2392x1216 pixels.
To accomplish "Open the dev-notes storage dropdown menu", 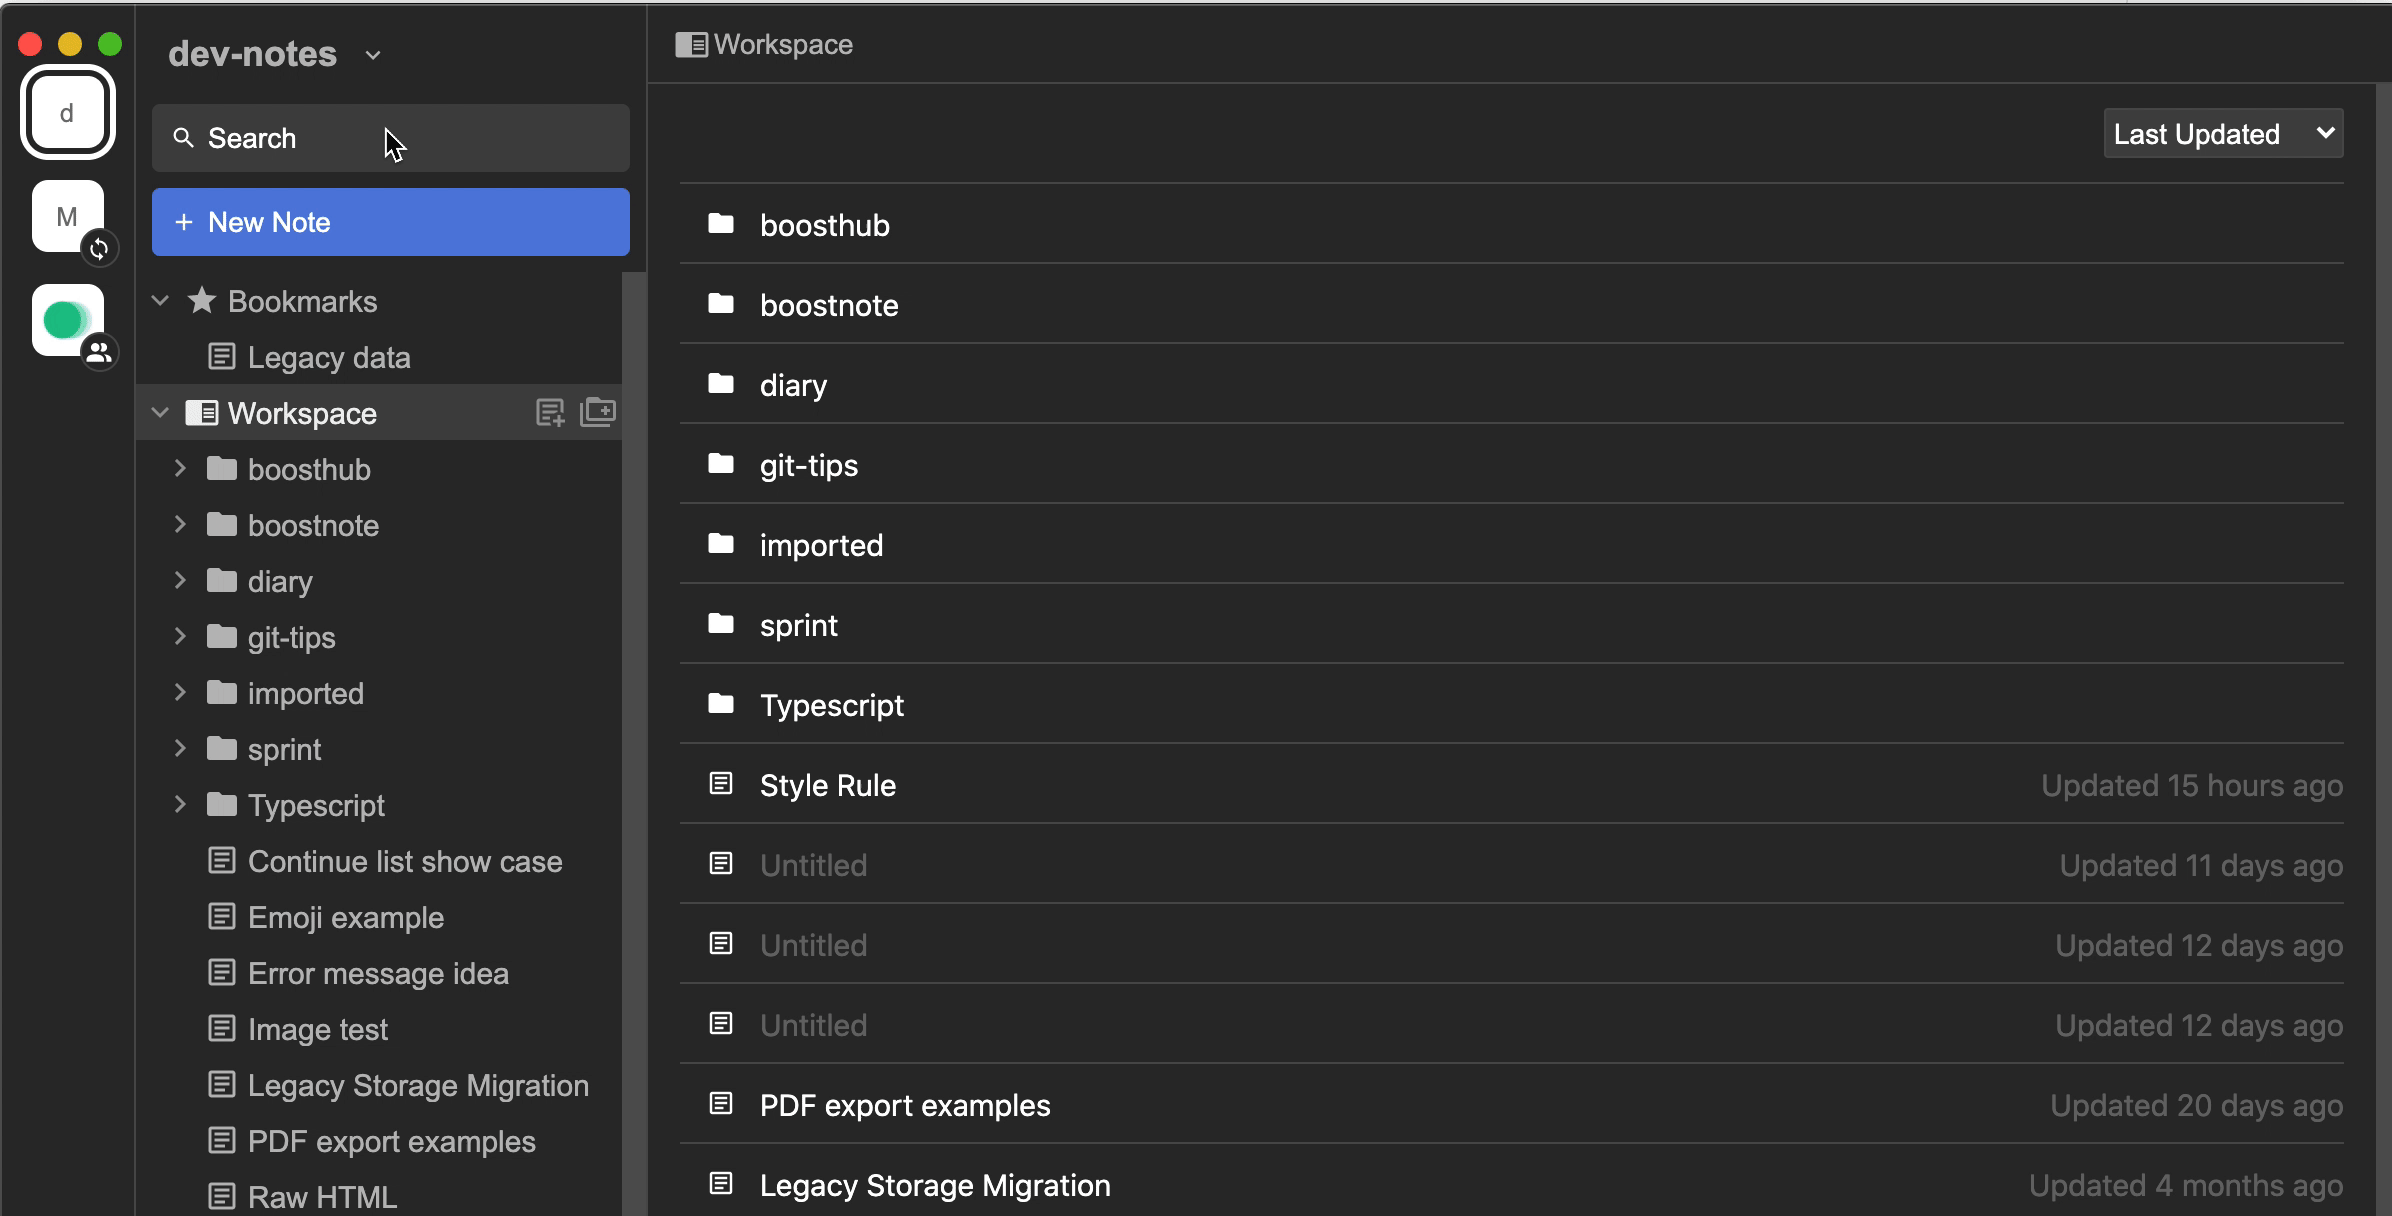I will pyautogui.click(x=373, y=55).
